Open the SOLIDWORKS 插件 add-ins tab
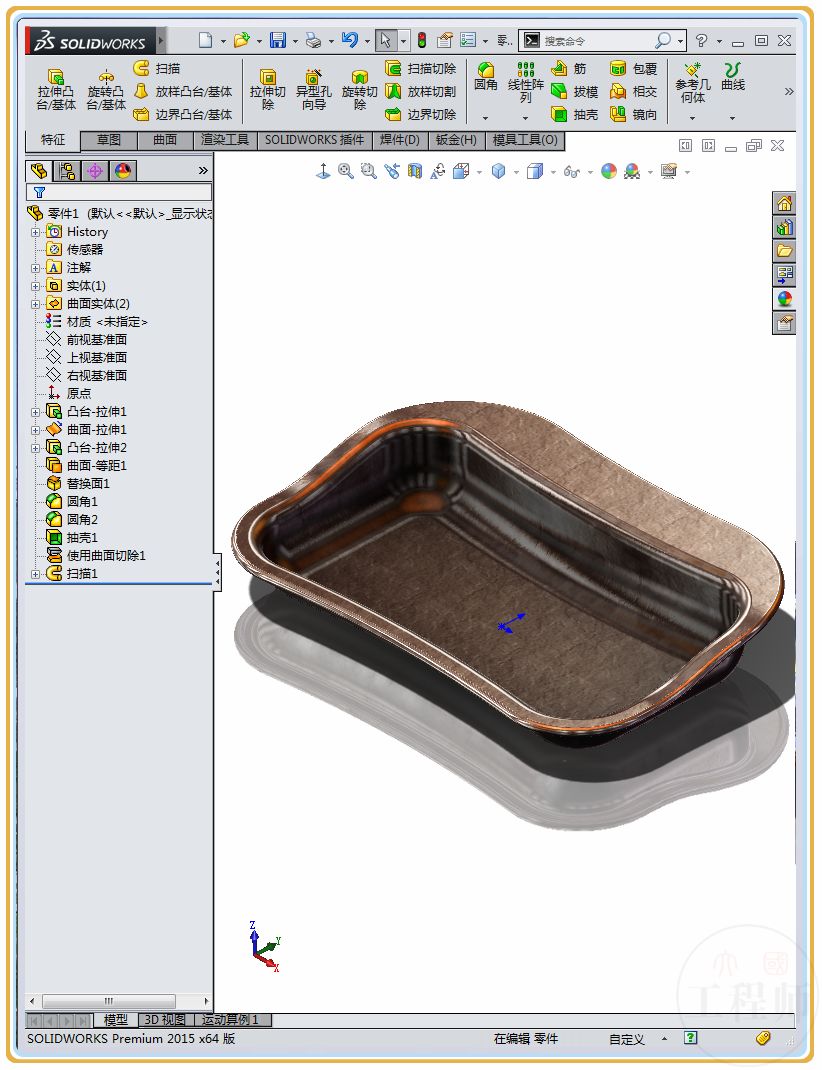 click(x=314, y=140)
